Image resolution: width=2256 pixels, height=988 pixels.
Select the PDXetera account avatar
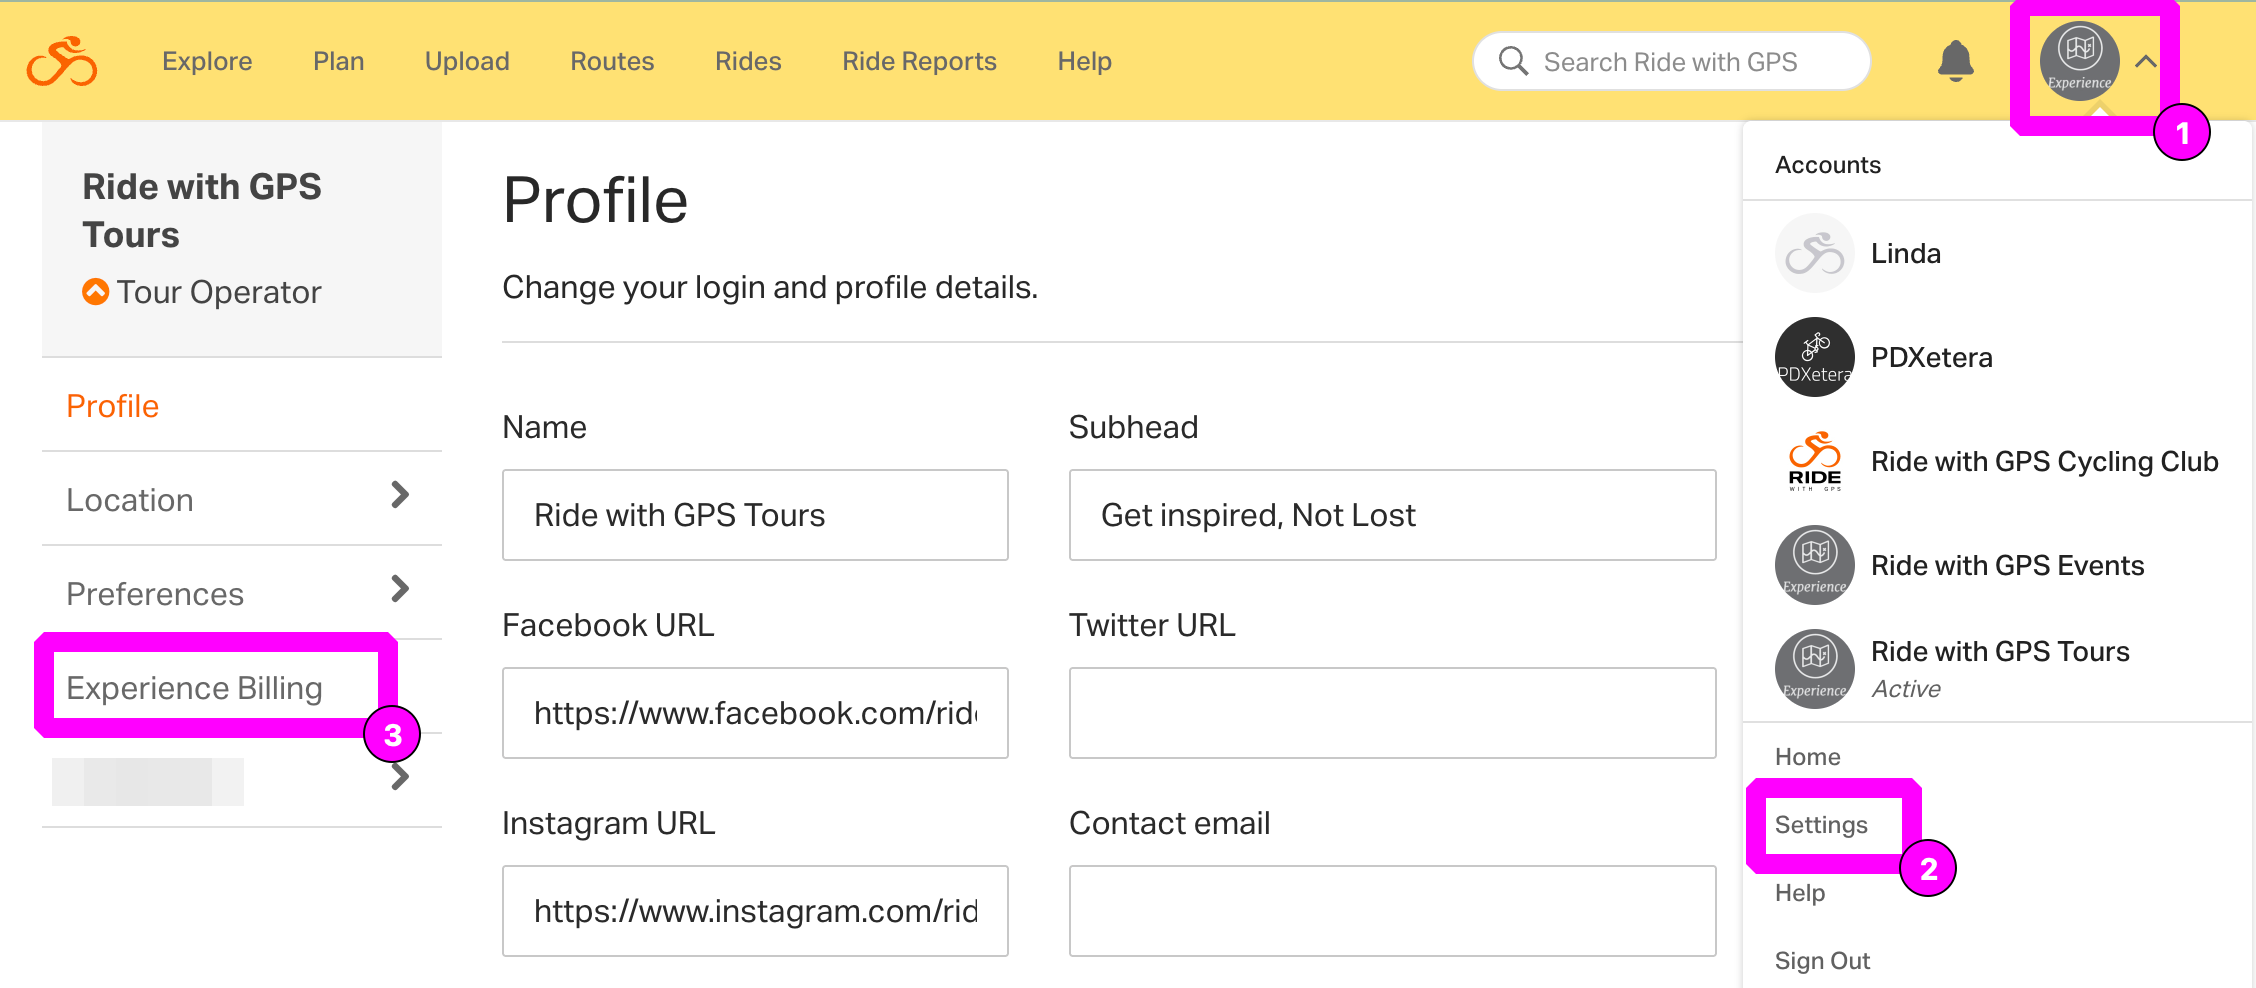pos(1815,357)
